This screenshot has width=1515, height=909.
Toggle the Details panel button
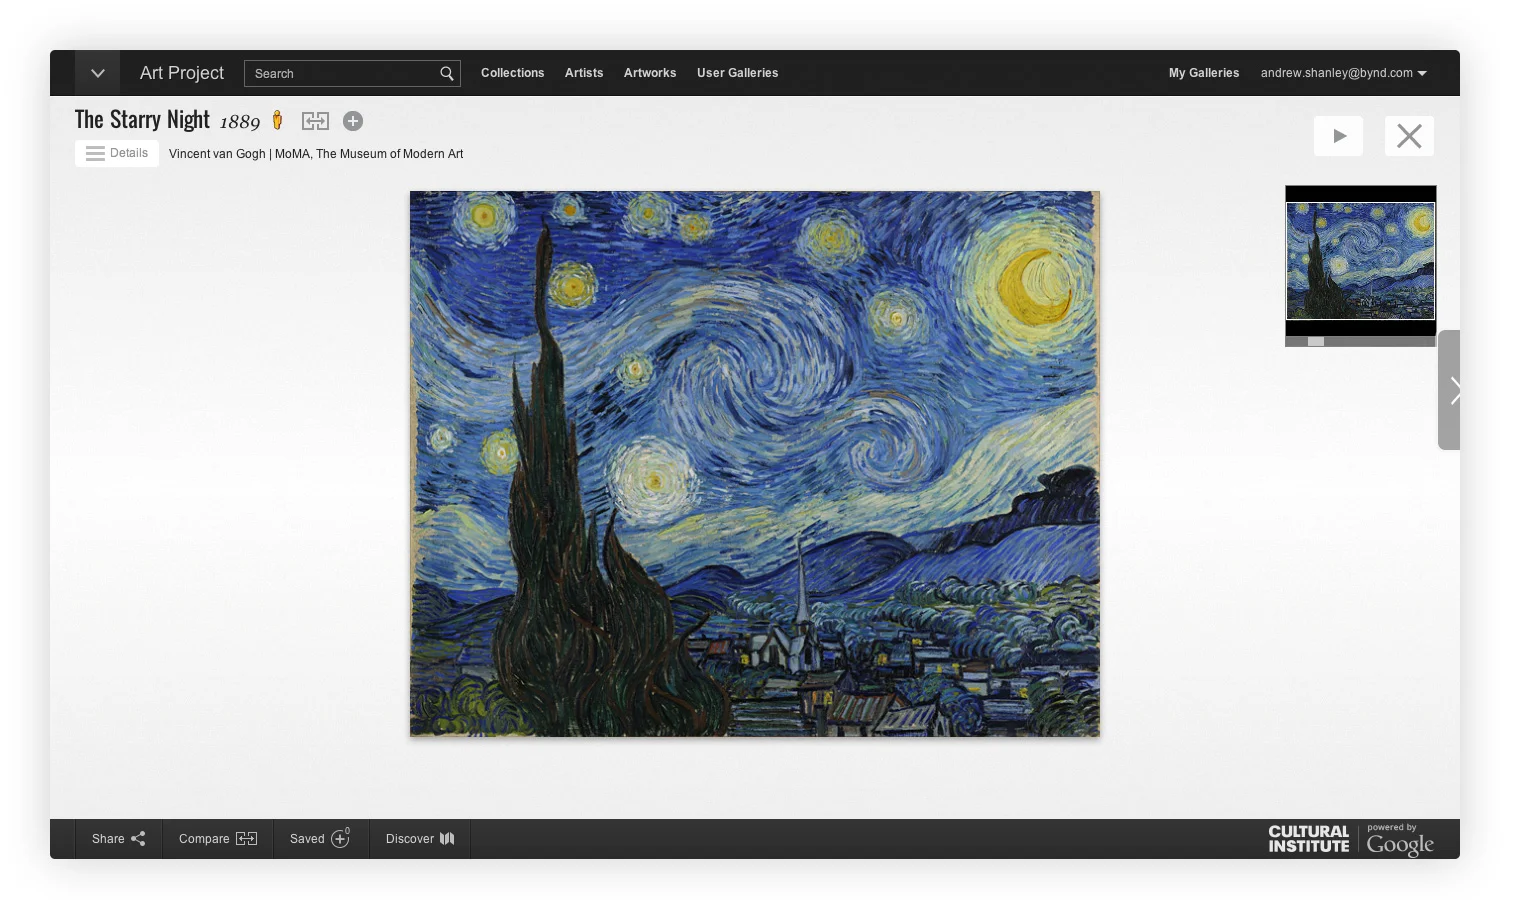[117, 153]
